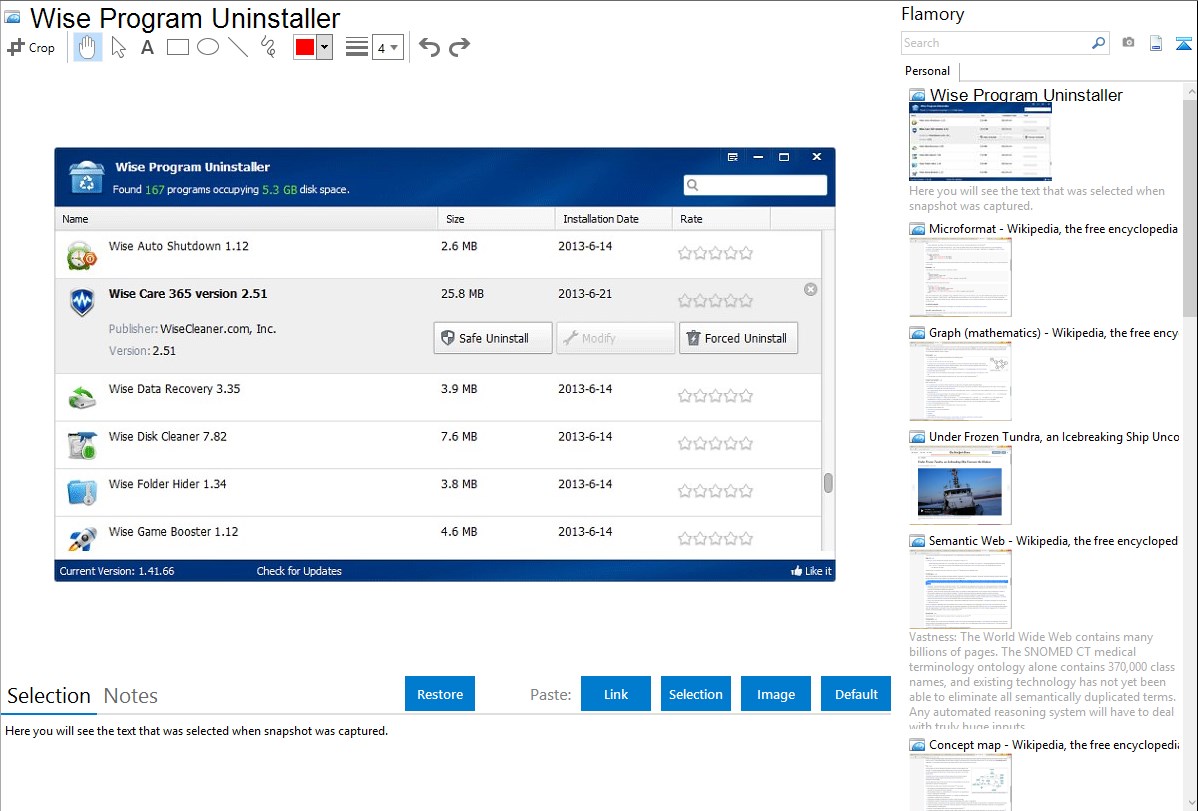The image size is (1198, 811).
Task: Click the magnifier search icon in Flamory
Action: pyautogui.click(x=1098, y=43)
